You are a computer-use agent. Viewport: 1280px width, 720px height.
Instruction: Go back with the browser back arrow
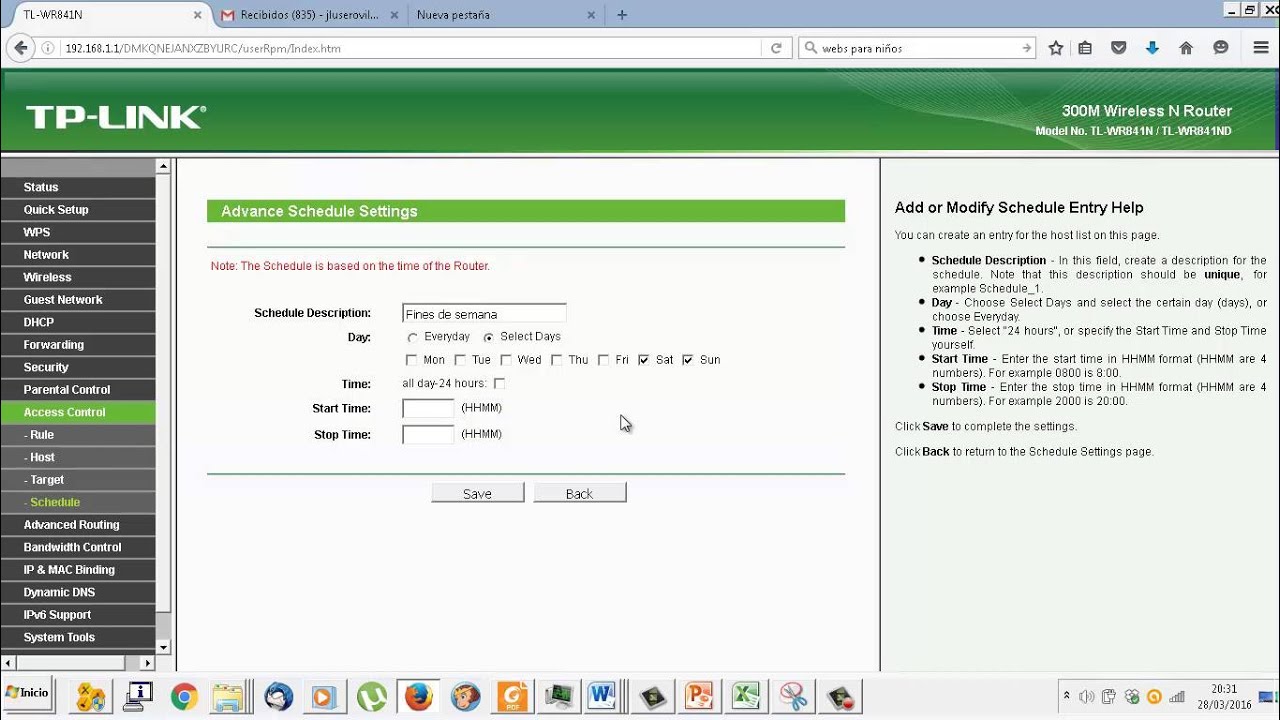[x=21, y=48]
